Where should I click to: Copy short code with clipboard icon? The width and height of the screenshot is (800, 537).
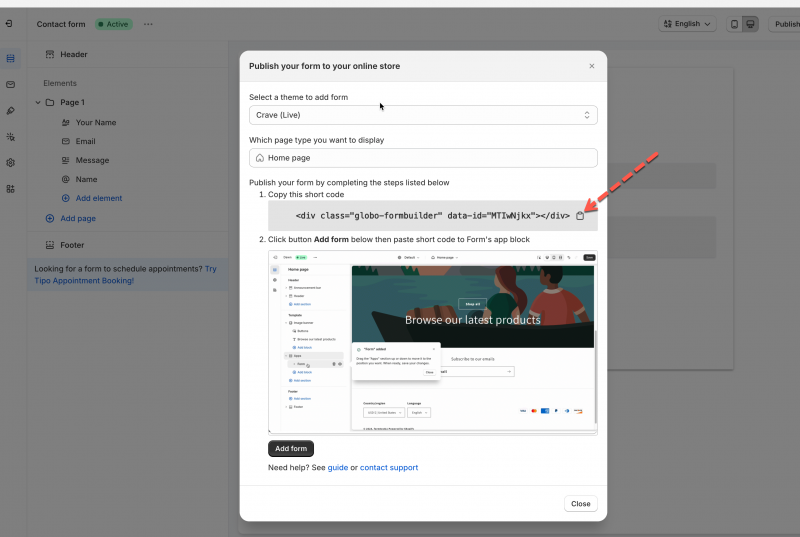pos(580,216)
